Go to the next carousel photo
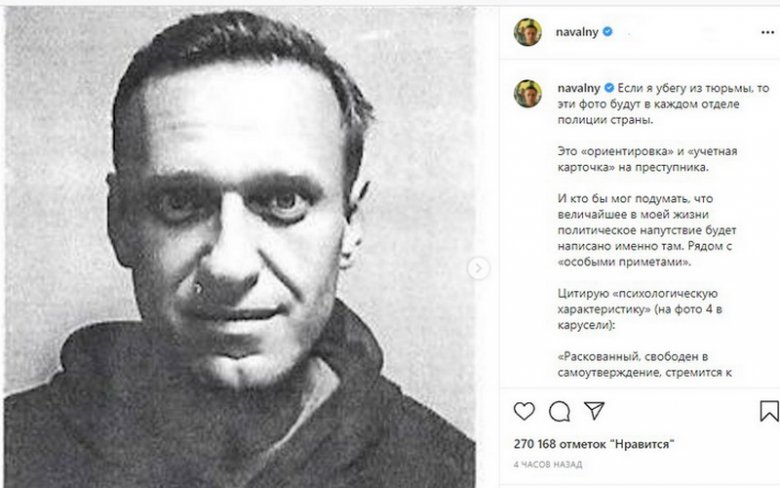The image size is (780, 488). click(479, 268)
